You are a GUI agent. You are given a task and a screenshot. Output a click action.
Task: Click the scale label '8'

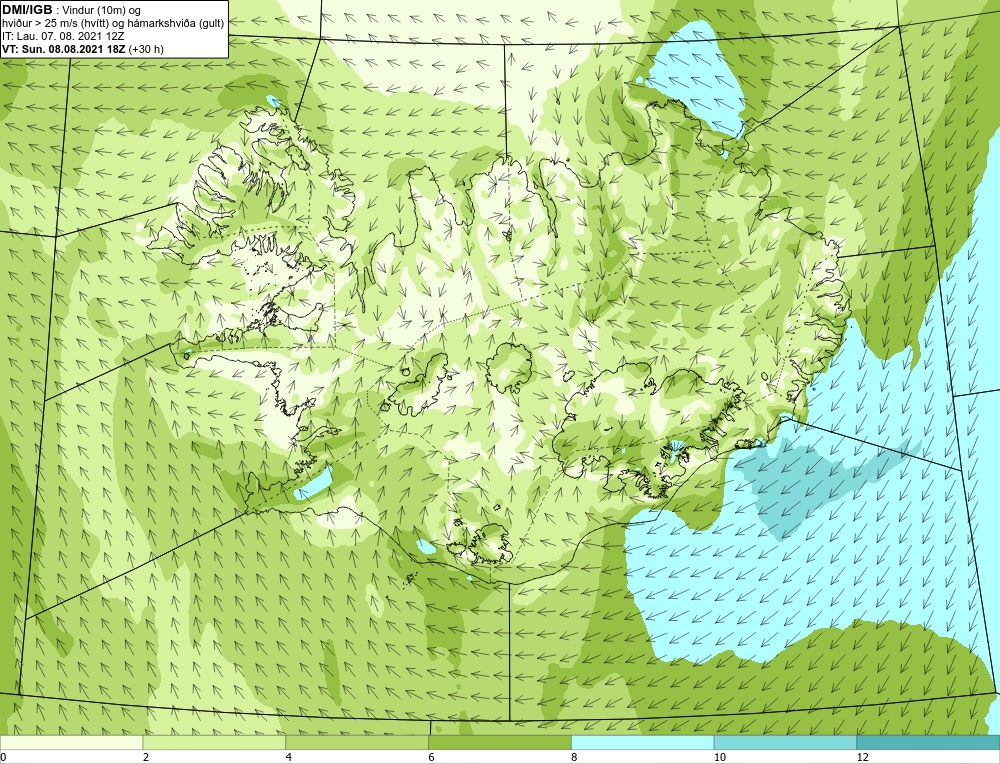[575, 757]
